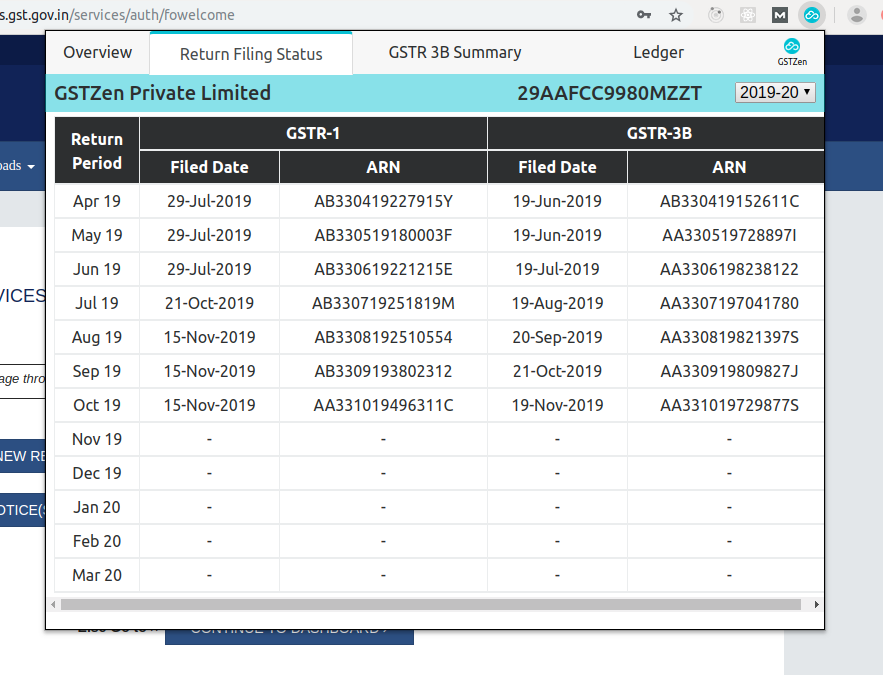Click the browser address bar URL
883x675 pixels.
coord(117,15)
